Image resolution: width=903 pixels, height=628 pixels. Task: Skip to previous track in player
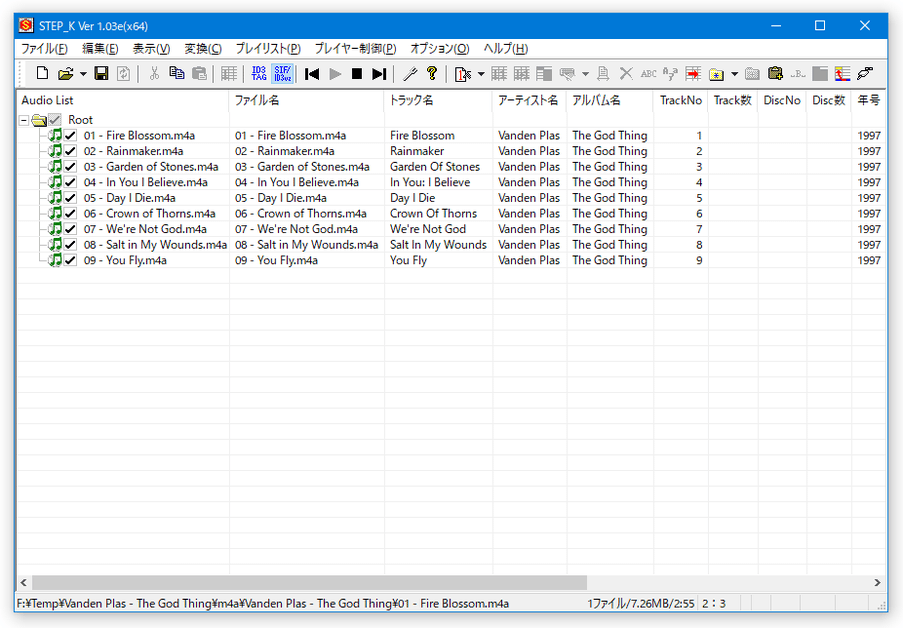coord(312,73)
